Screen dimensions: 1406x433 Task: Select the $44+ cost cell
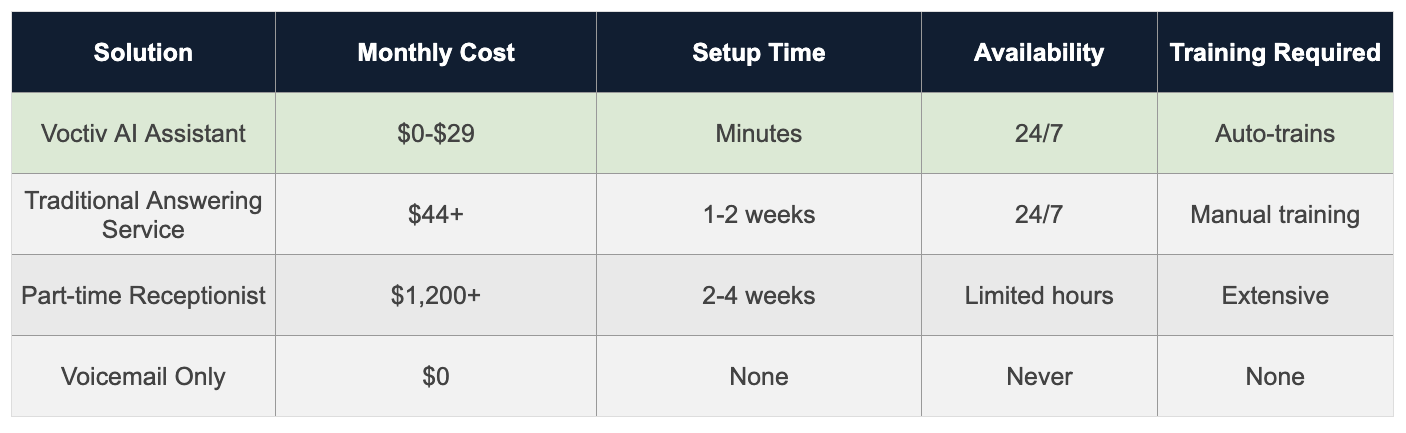[x=436, y=214]
